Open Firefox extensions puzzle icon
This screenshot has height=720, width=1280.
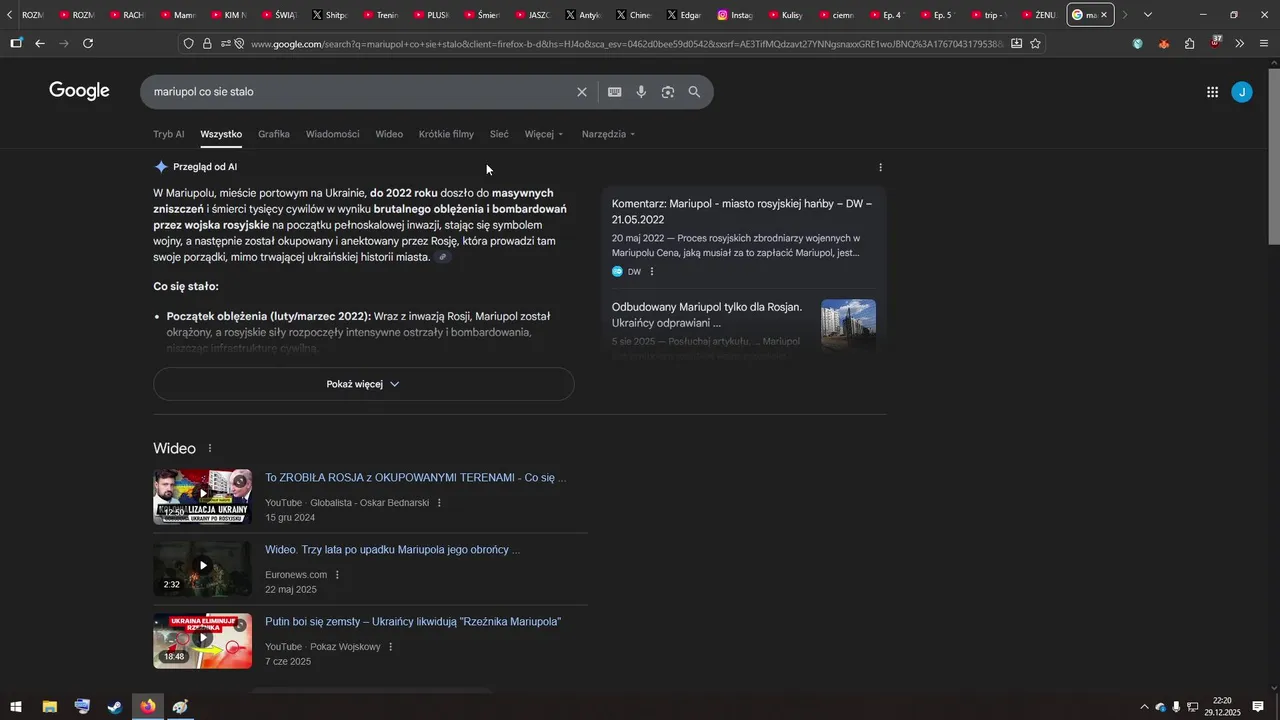coord(1189,43)
